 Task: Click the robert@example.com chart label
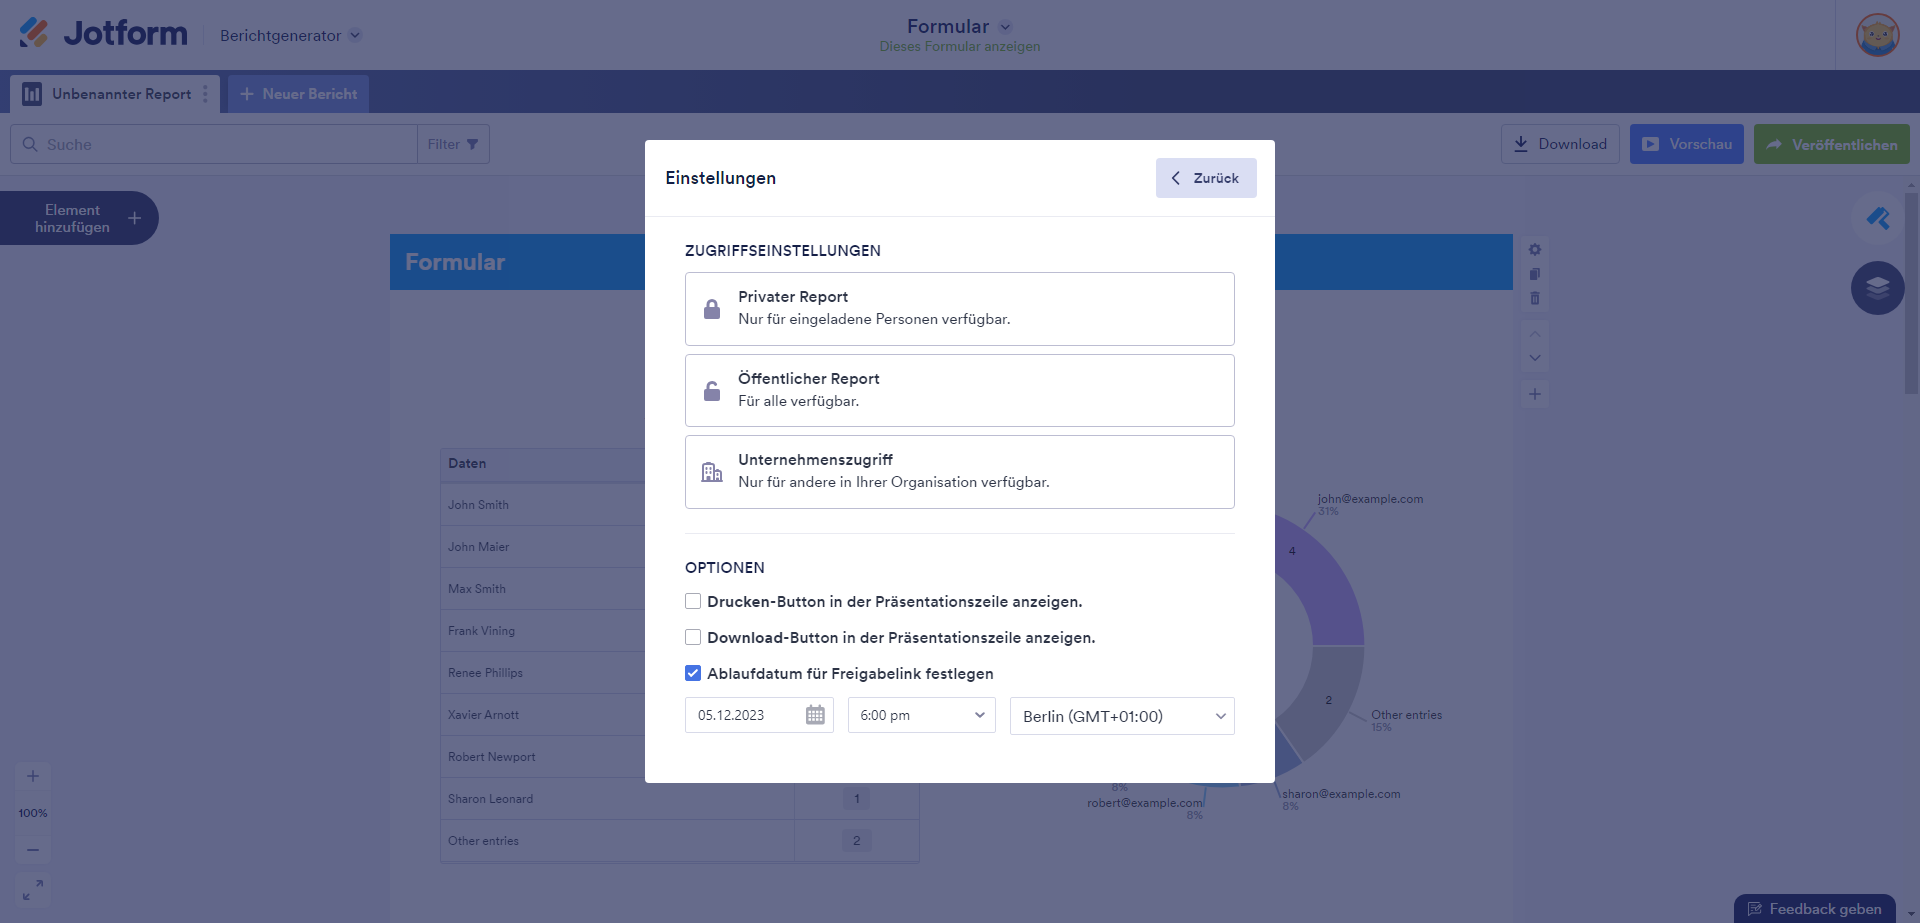[x=1145, y=803]
